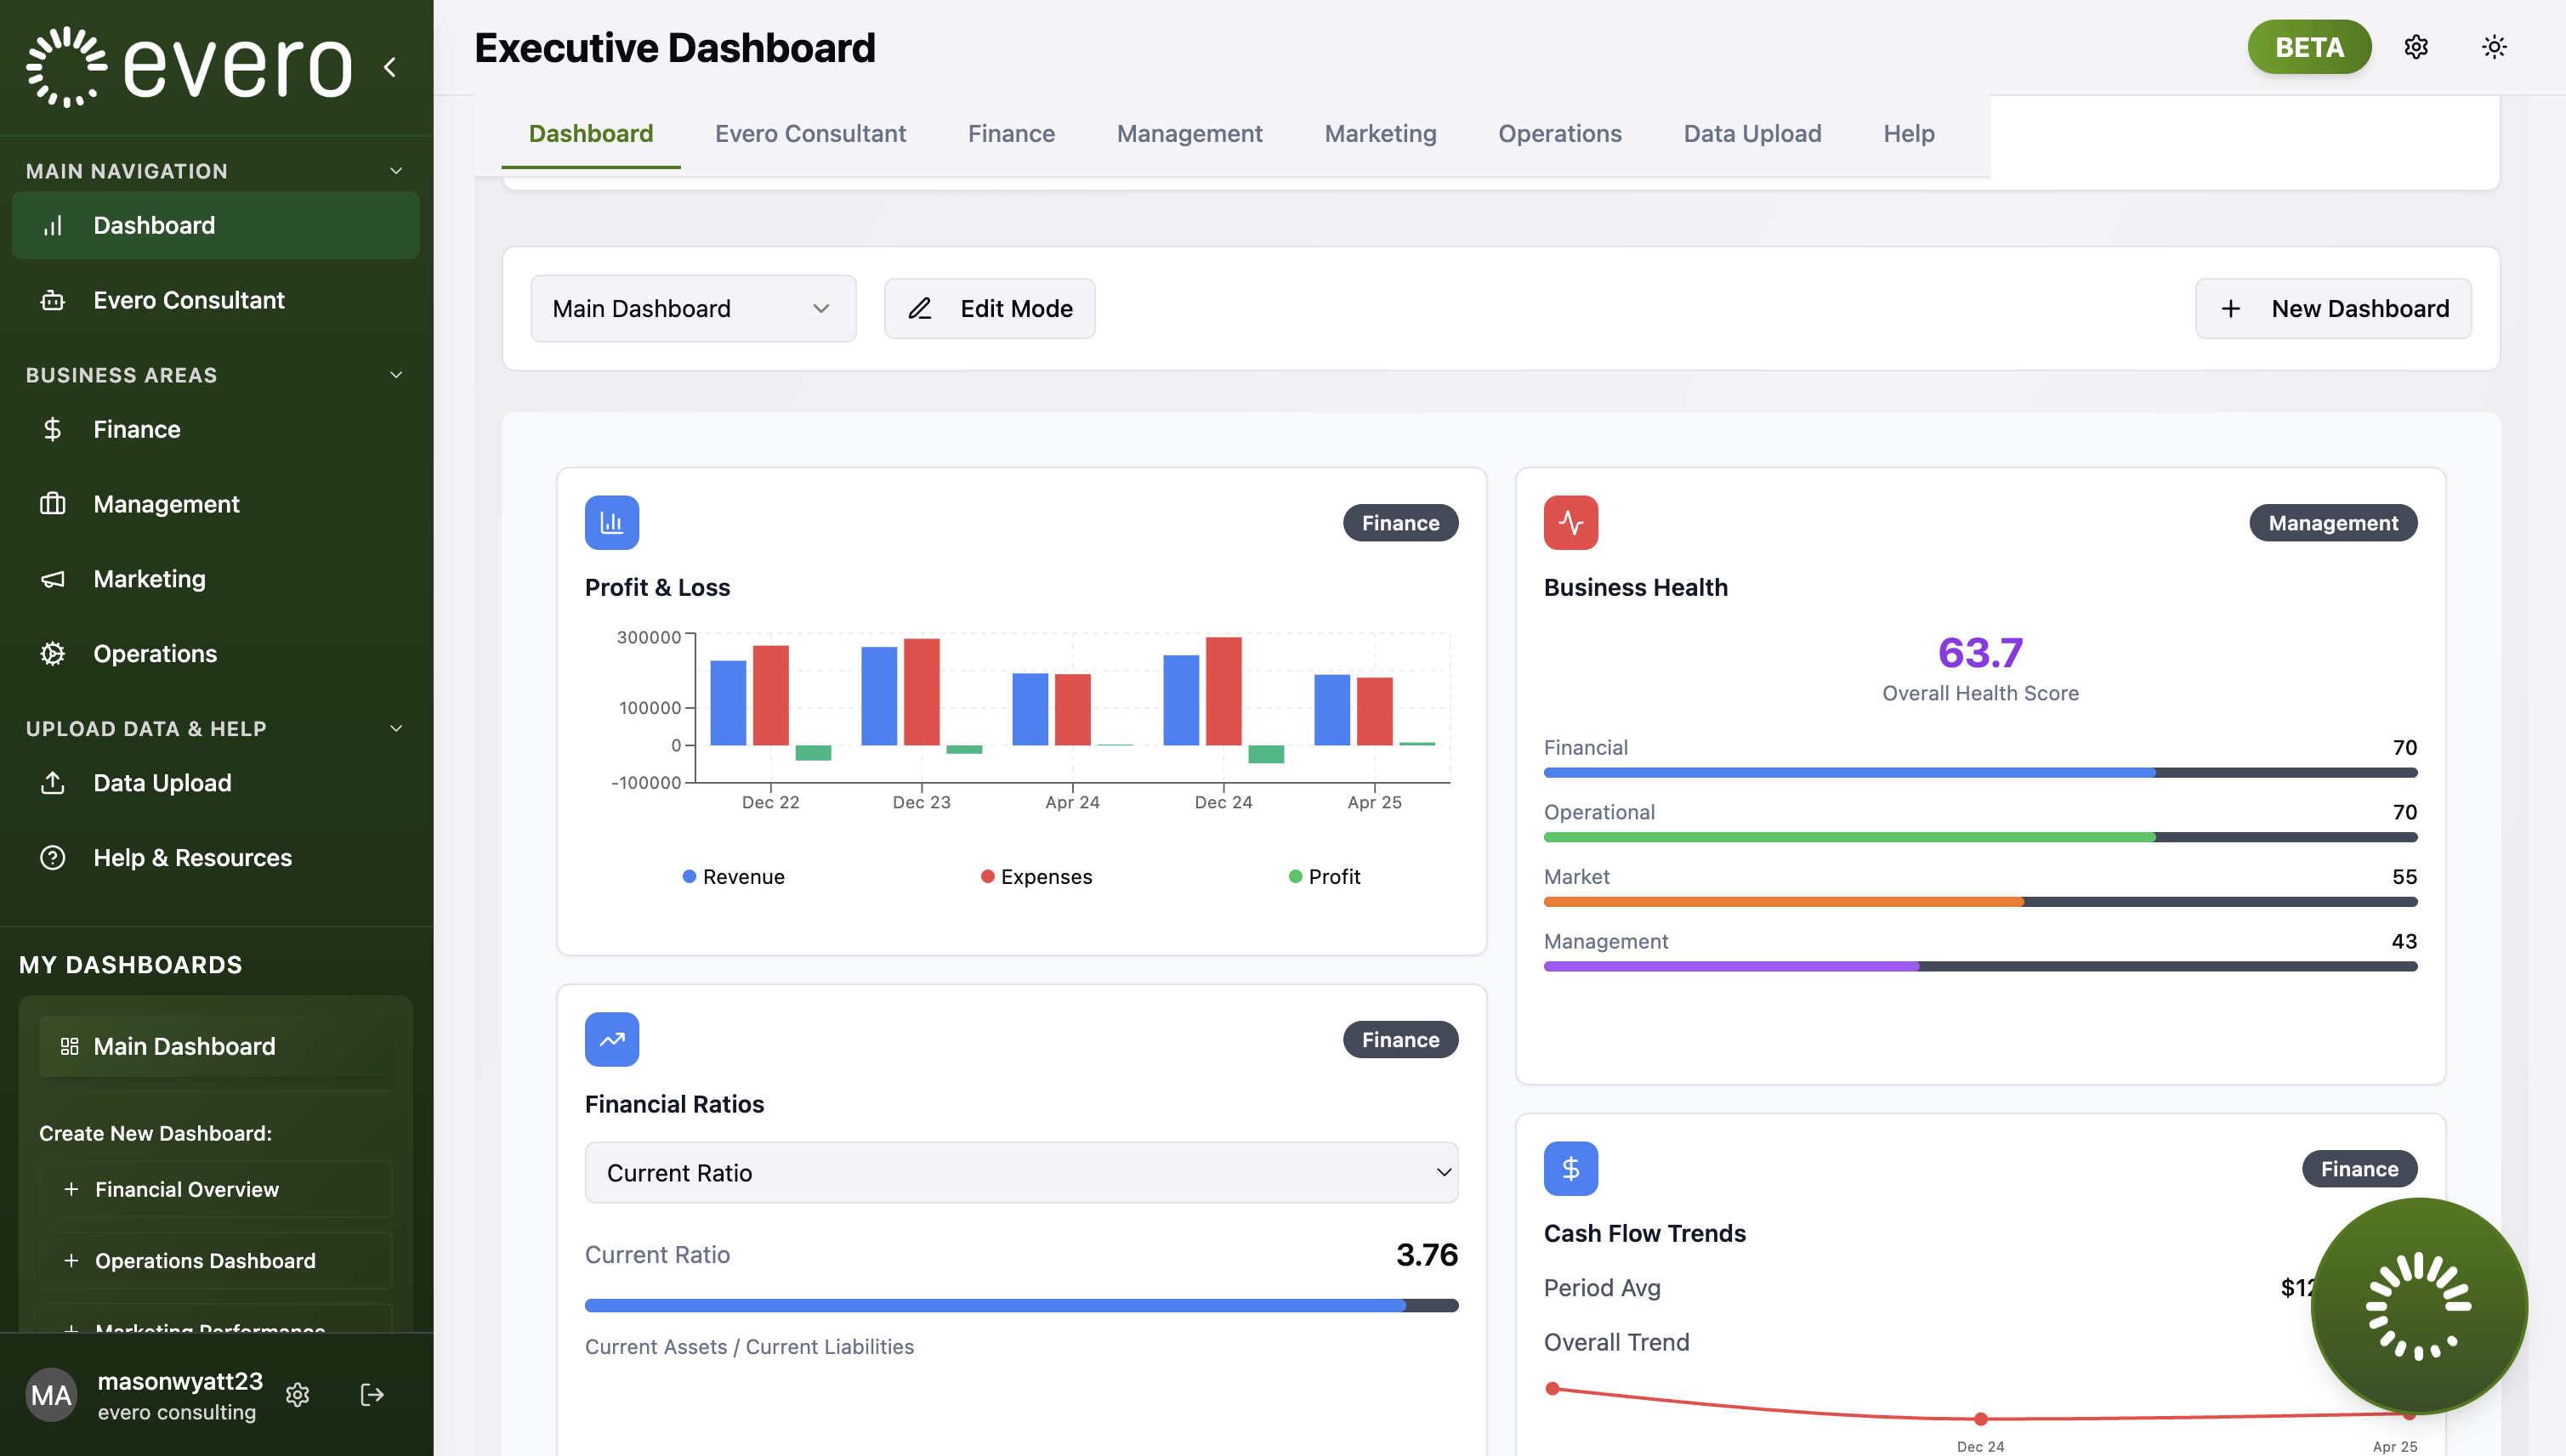Image resolution: width=2566 pixels, height=1456 pixels.
Task: Open user settings gear near masonwyatt23
Action: [298, 1394]
